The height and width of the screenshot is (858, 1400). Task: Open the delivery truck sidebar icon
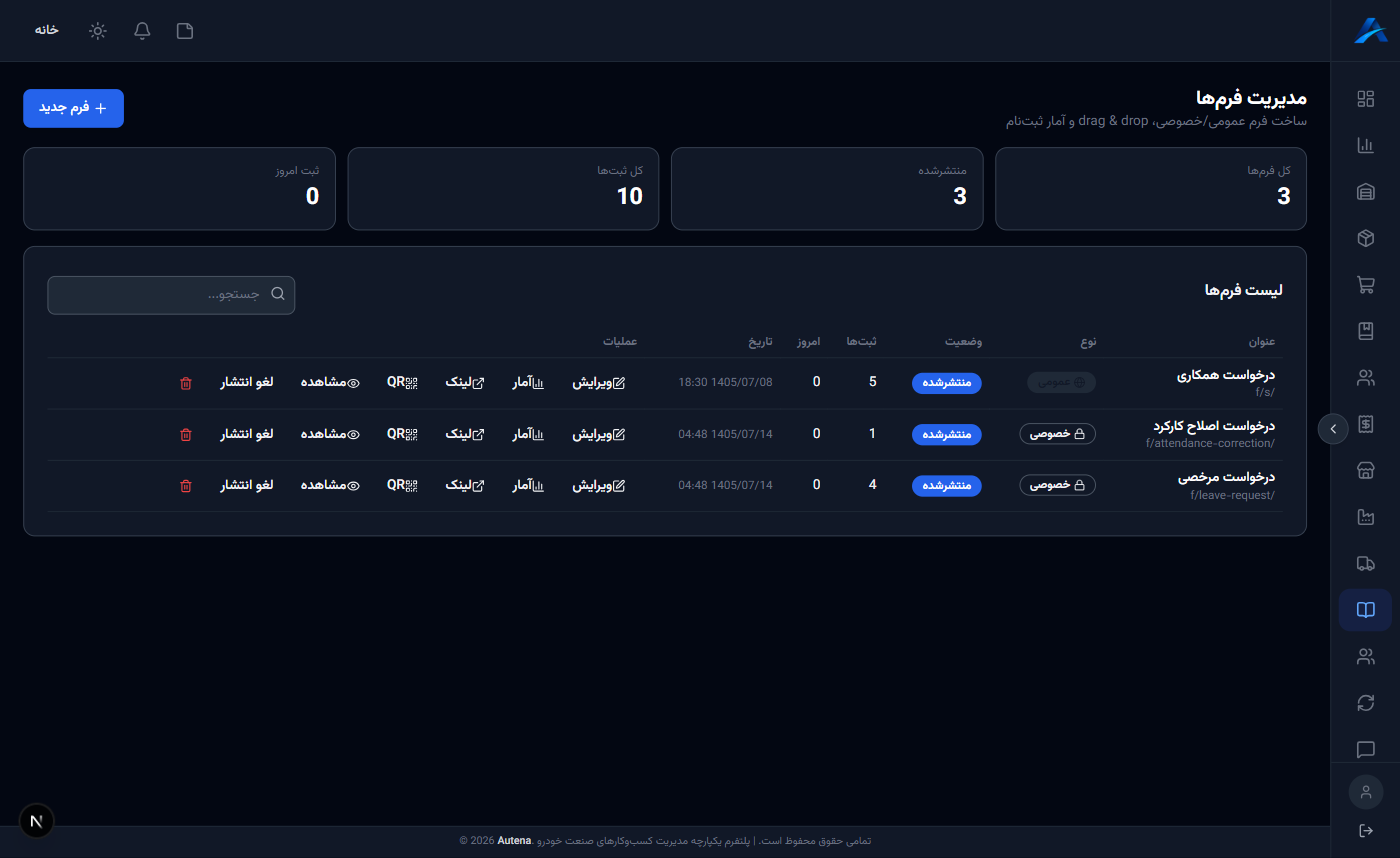pos(1365,563)
